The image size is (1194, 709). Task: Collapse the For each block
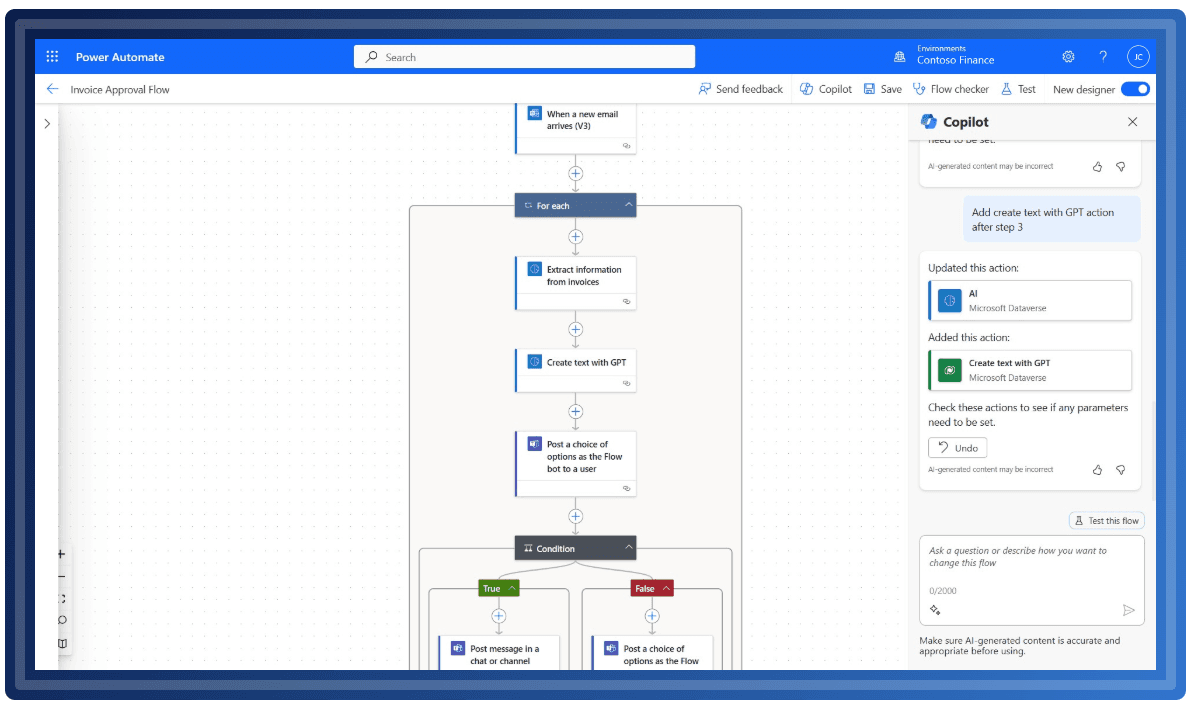pos(628,205)
